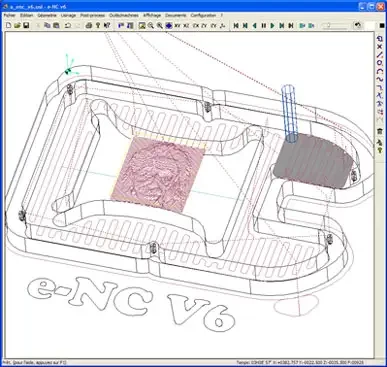Switch to the XZ plane view
Viewport: 387px width, 367px height.
[186, 25]
